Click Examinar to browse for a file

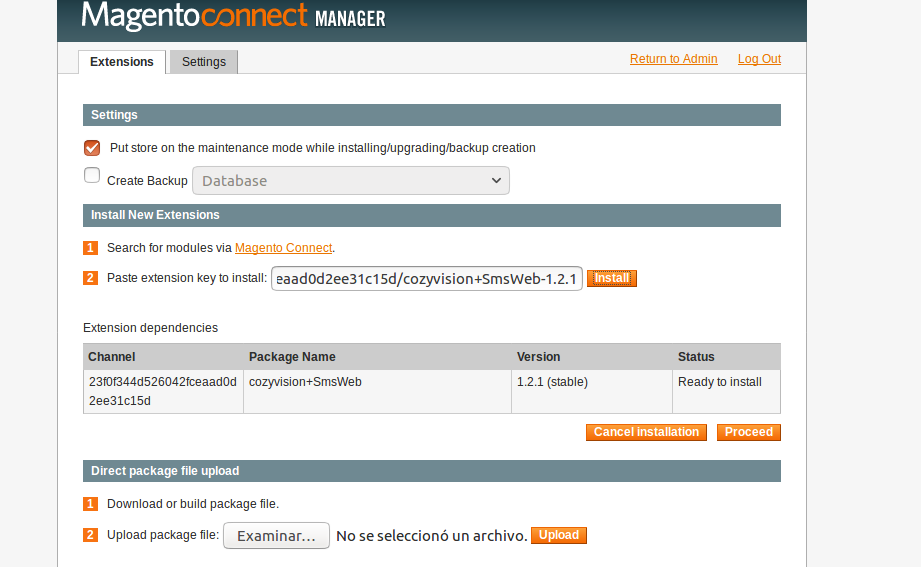pyautogui.click(x=276, y=536)
